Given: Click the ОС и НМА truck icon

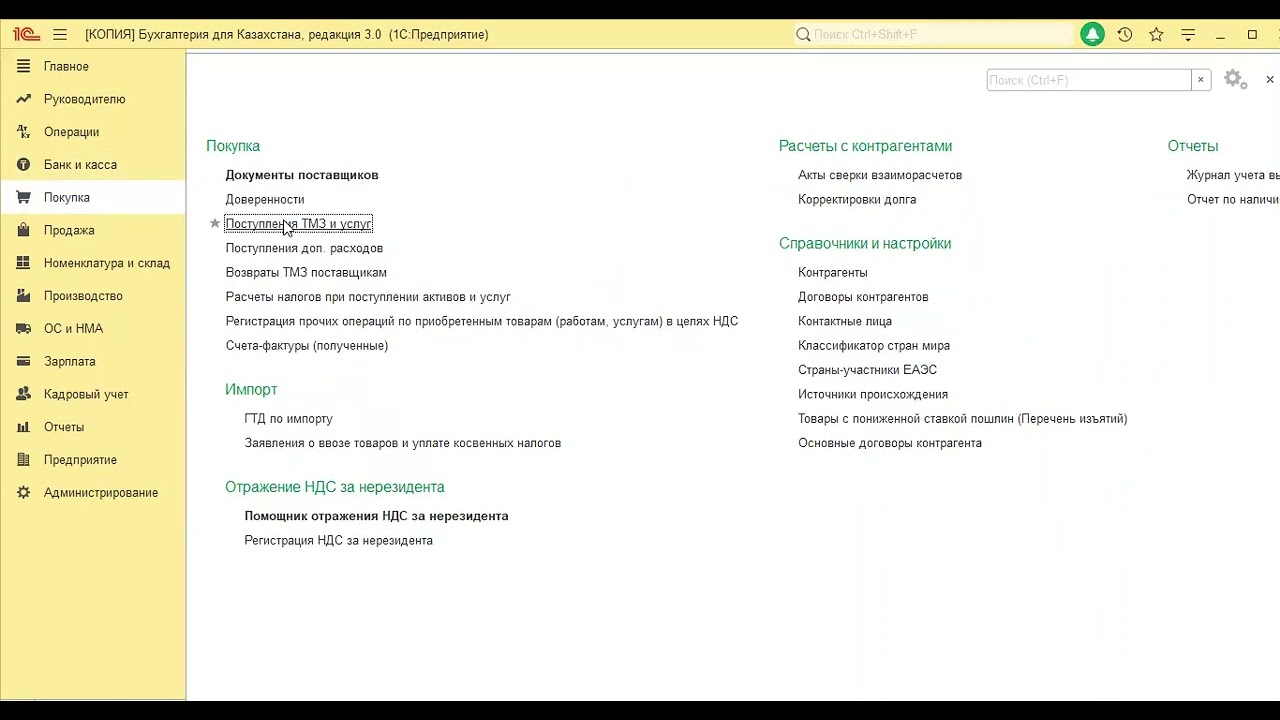Looking at the screenshot, I should 23,328.
